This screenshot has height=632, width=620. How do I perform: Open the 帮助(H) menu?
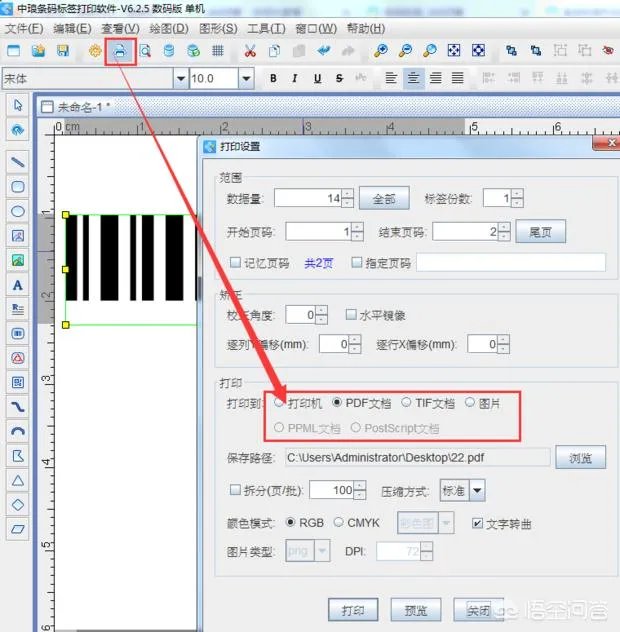(366, 29)
